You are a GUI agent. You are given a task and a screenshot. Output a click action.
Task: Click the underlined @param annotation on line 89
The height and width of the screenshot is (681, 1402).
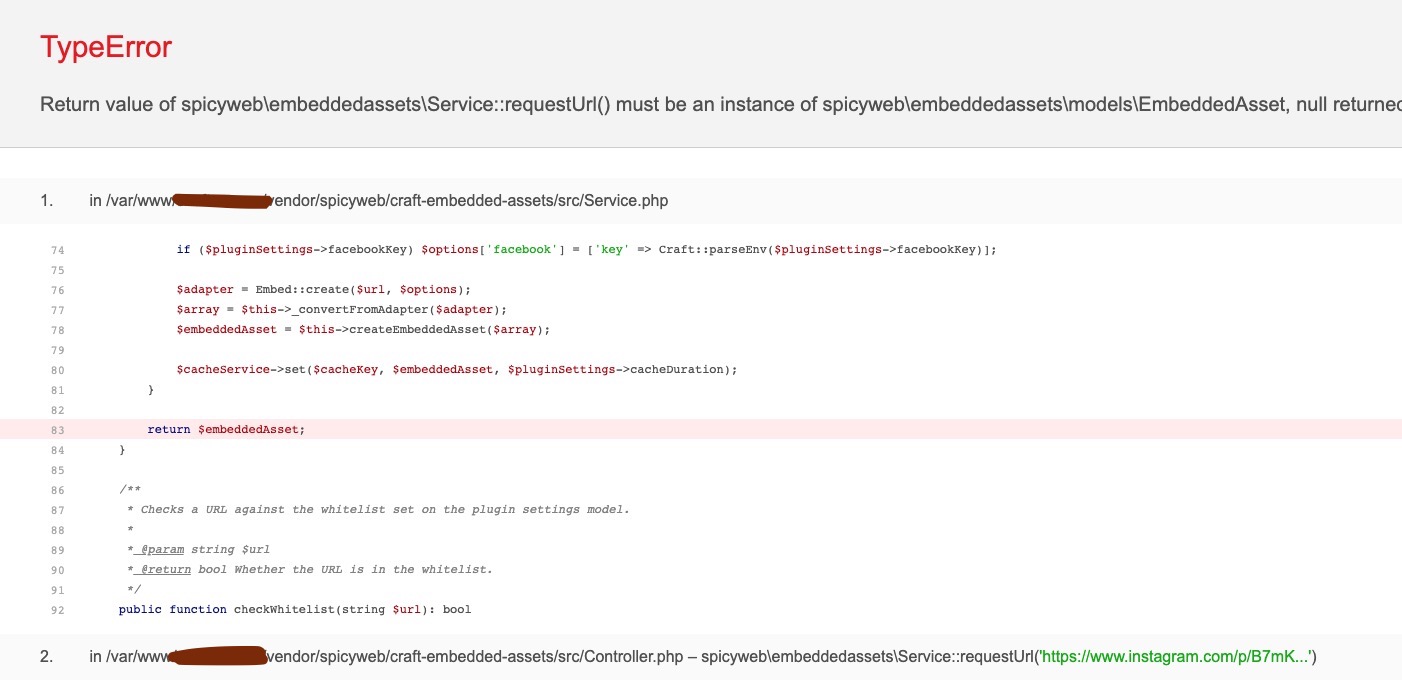(x=160, y=549)
